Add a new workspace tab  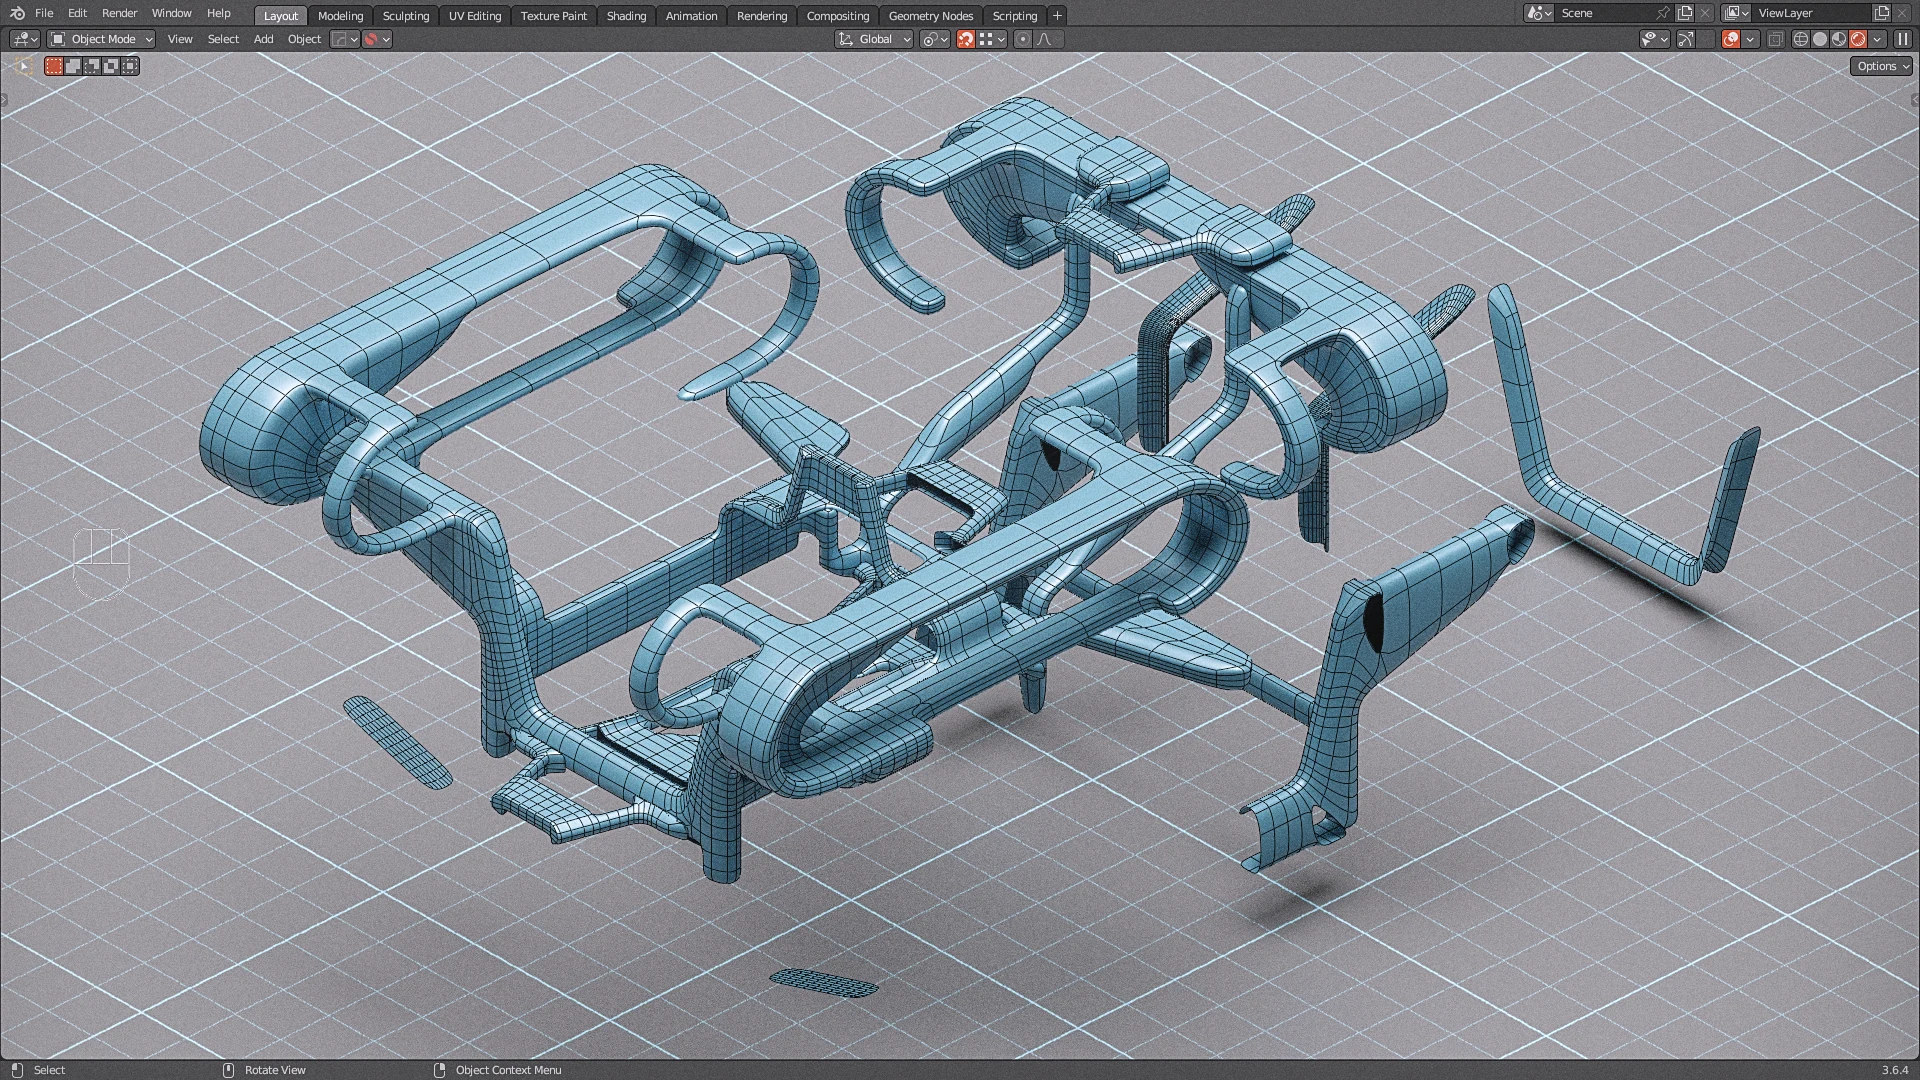pyautogui.click(x=1057, y=16)
